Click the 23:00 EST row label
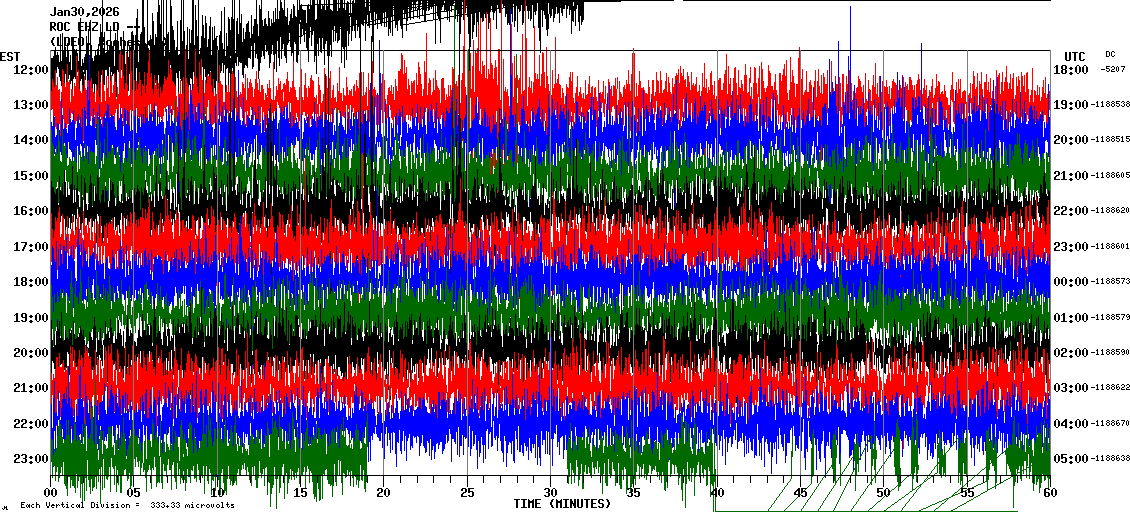 pyautogui.click(x=30, y=459)
